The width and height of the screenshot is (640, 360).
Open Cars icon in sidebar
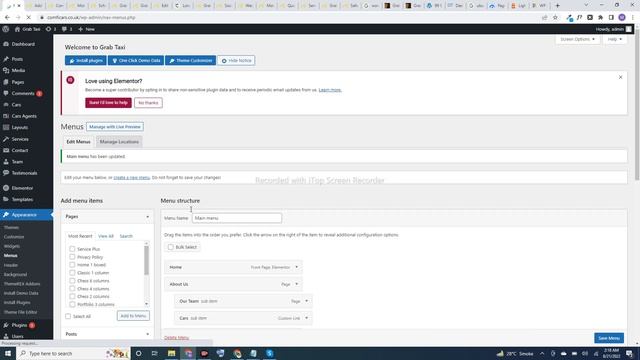pos(6,105)
